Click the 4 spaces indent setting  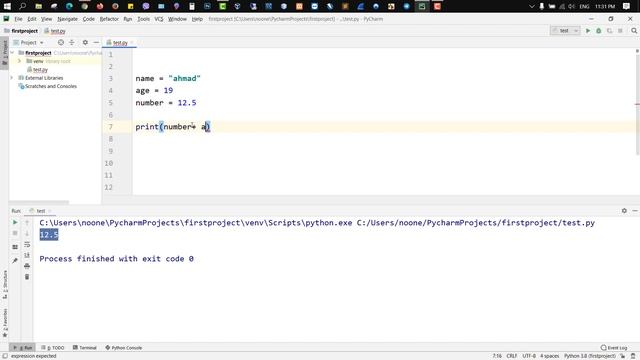550,356
